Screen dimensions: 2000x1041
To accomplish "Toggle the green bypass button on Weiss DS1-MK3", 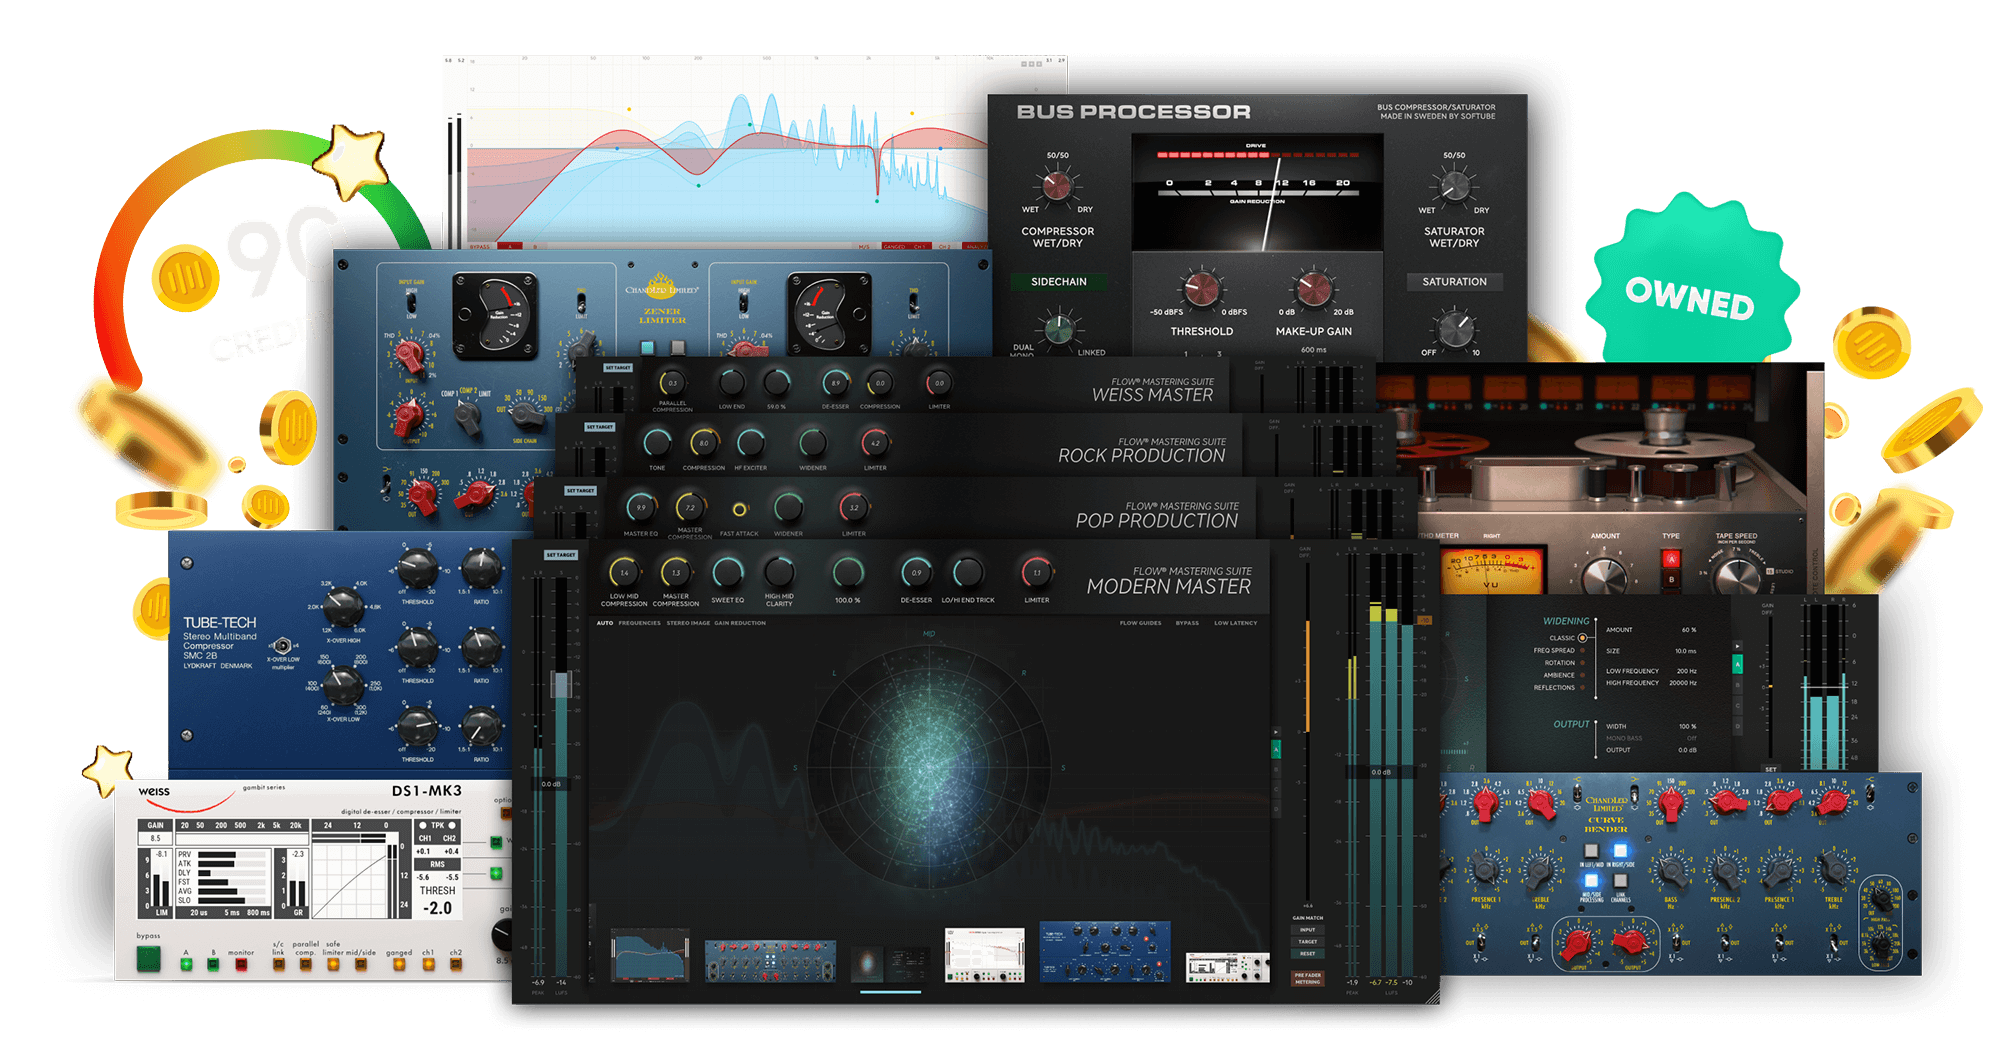I will [x=148, y=958].
